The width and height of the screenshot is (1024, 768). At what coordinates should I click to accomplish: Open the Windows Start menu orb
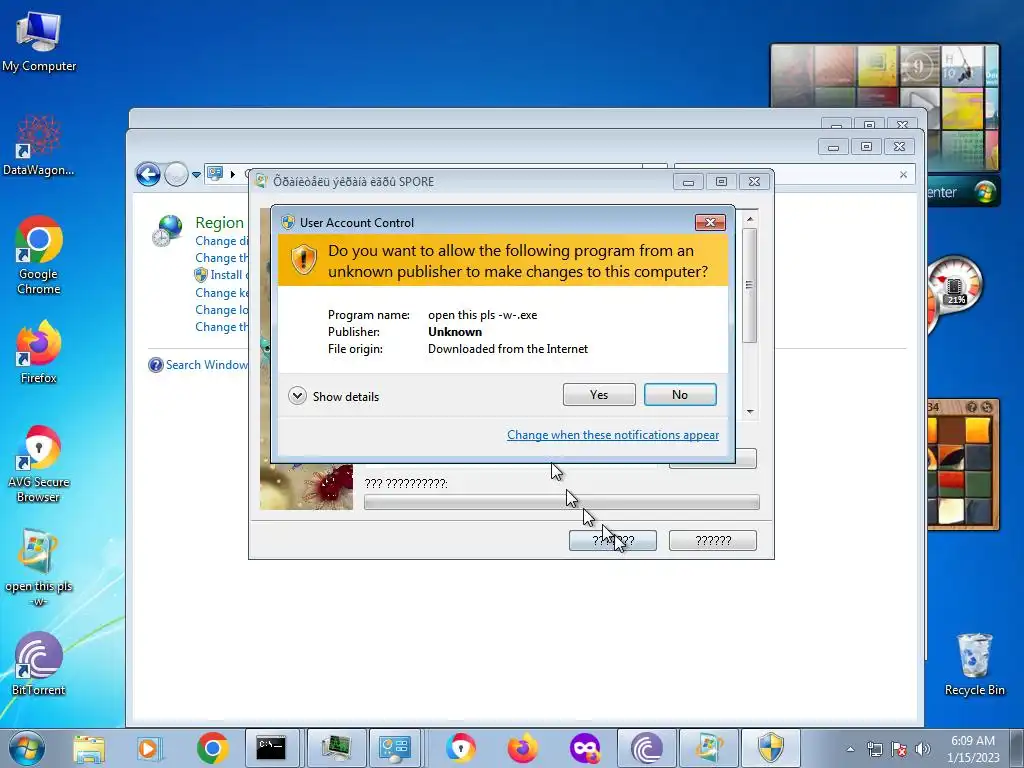(x=27, y=748)
